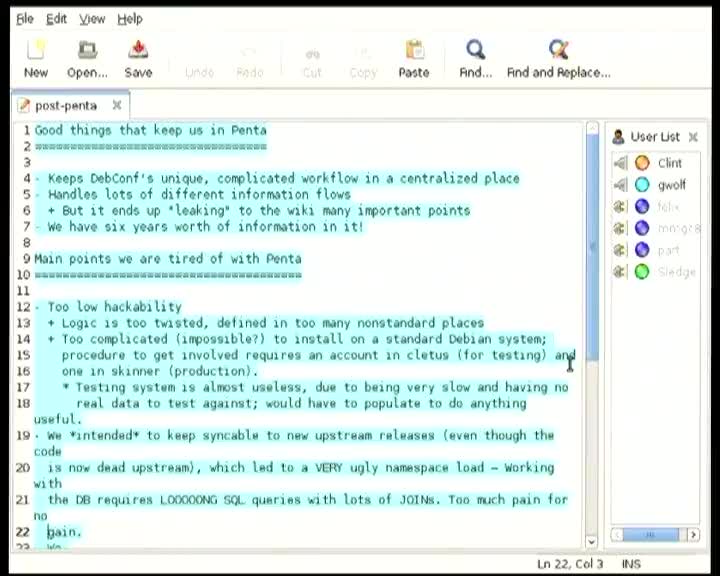This screenshot has width=720, height=576.
Task: Open the Edit menu
Action: (56, 19)
